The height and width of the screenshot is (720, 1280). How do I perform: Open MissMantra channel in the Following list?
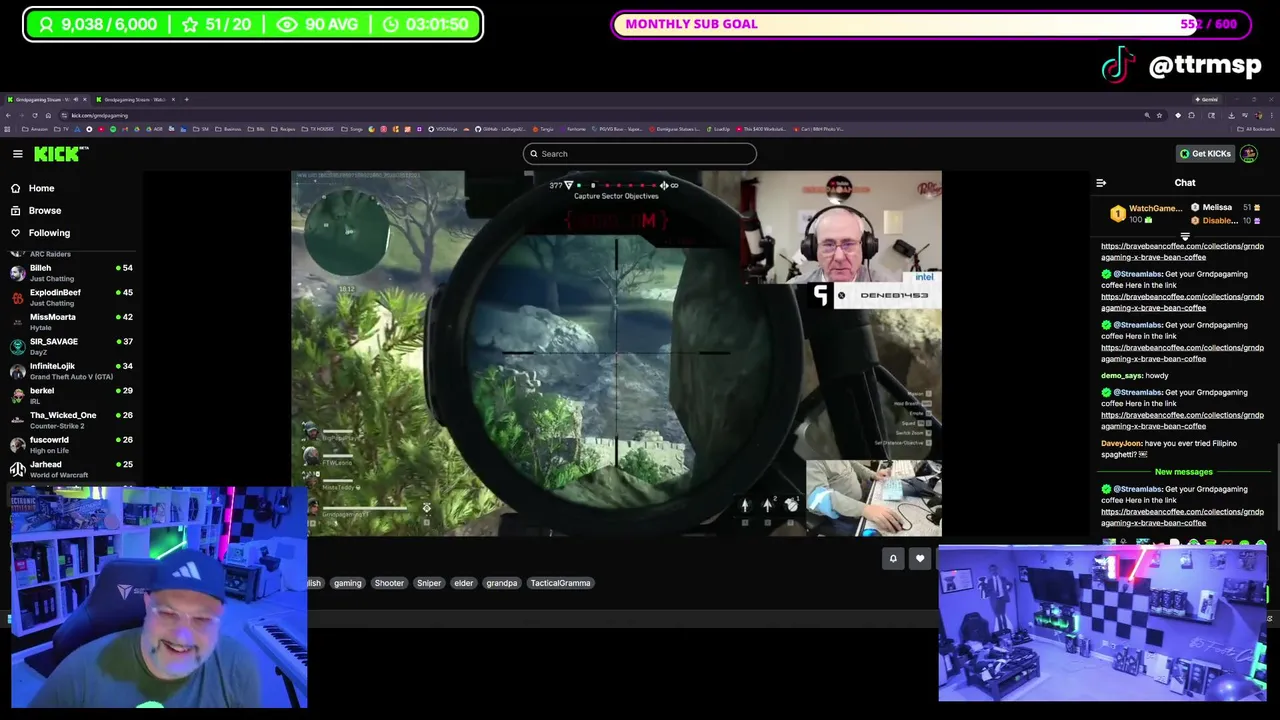click(70, 322)
